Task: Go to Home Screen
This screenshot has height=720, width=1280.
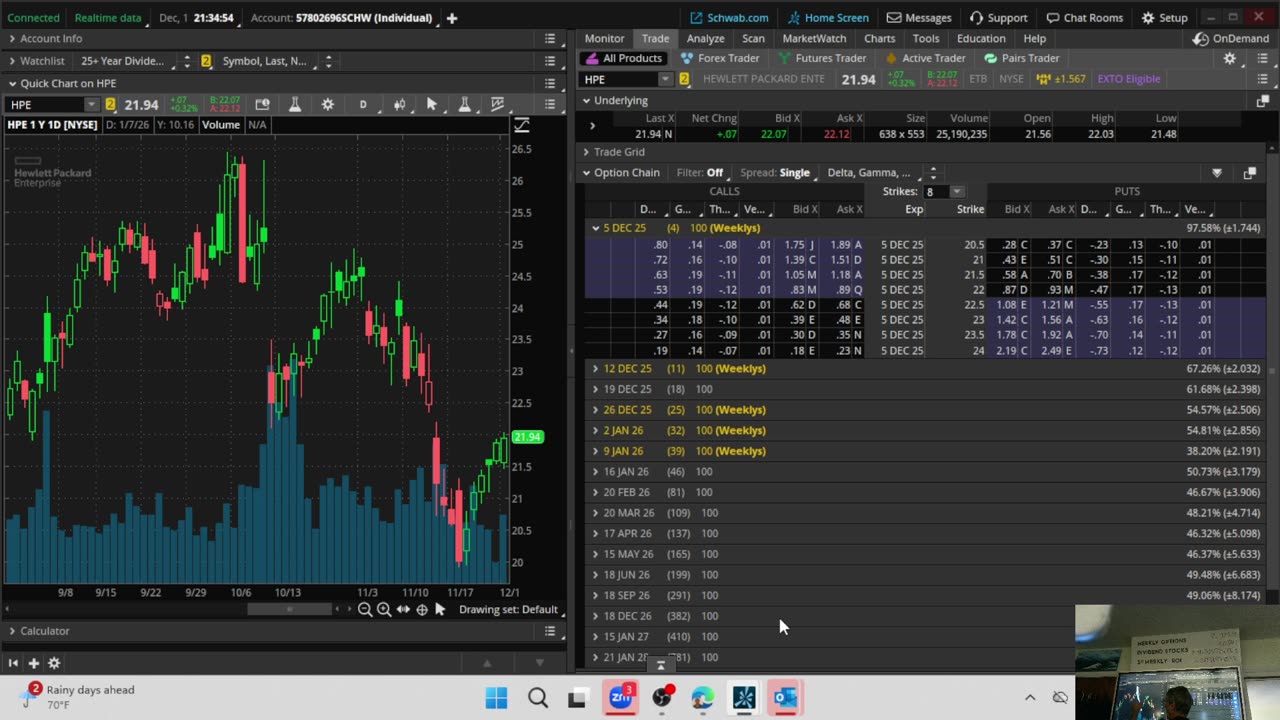Action: (828, 18)
